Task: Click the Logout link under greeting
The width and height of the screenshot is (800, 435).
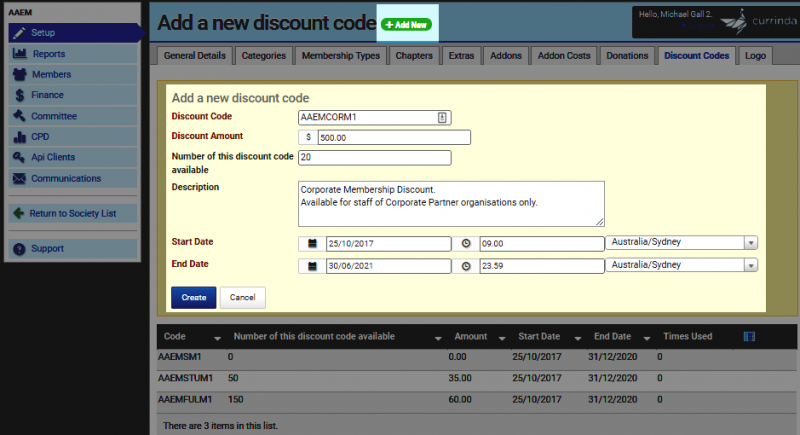Action: 698,25
